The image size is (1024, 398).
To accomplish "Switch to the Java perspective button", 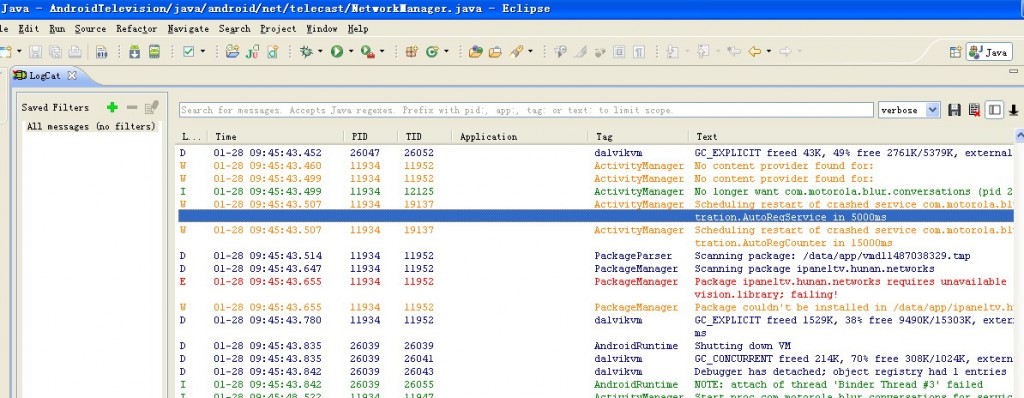I will [989, 52].
